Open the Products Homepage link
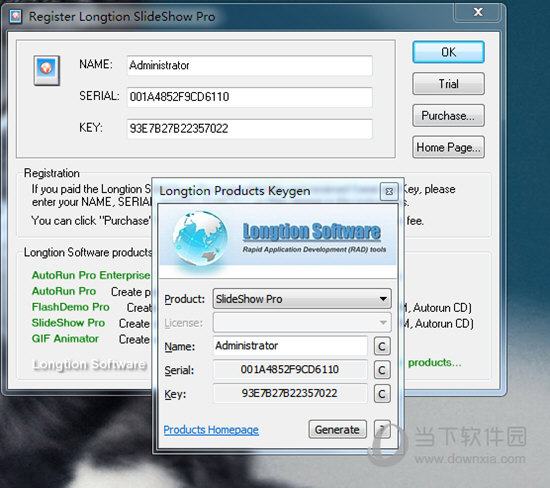This screenshot has height=488, width=550. 211,430
